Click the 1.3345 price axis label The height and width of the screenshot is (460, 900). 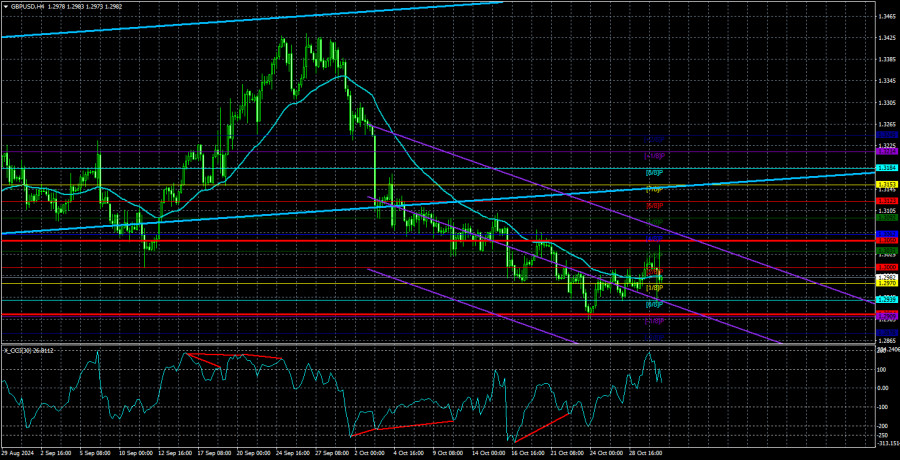coord(886,81)
